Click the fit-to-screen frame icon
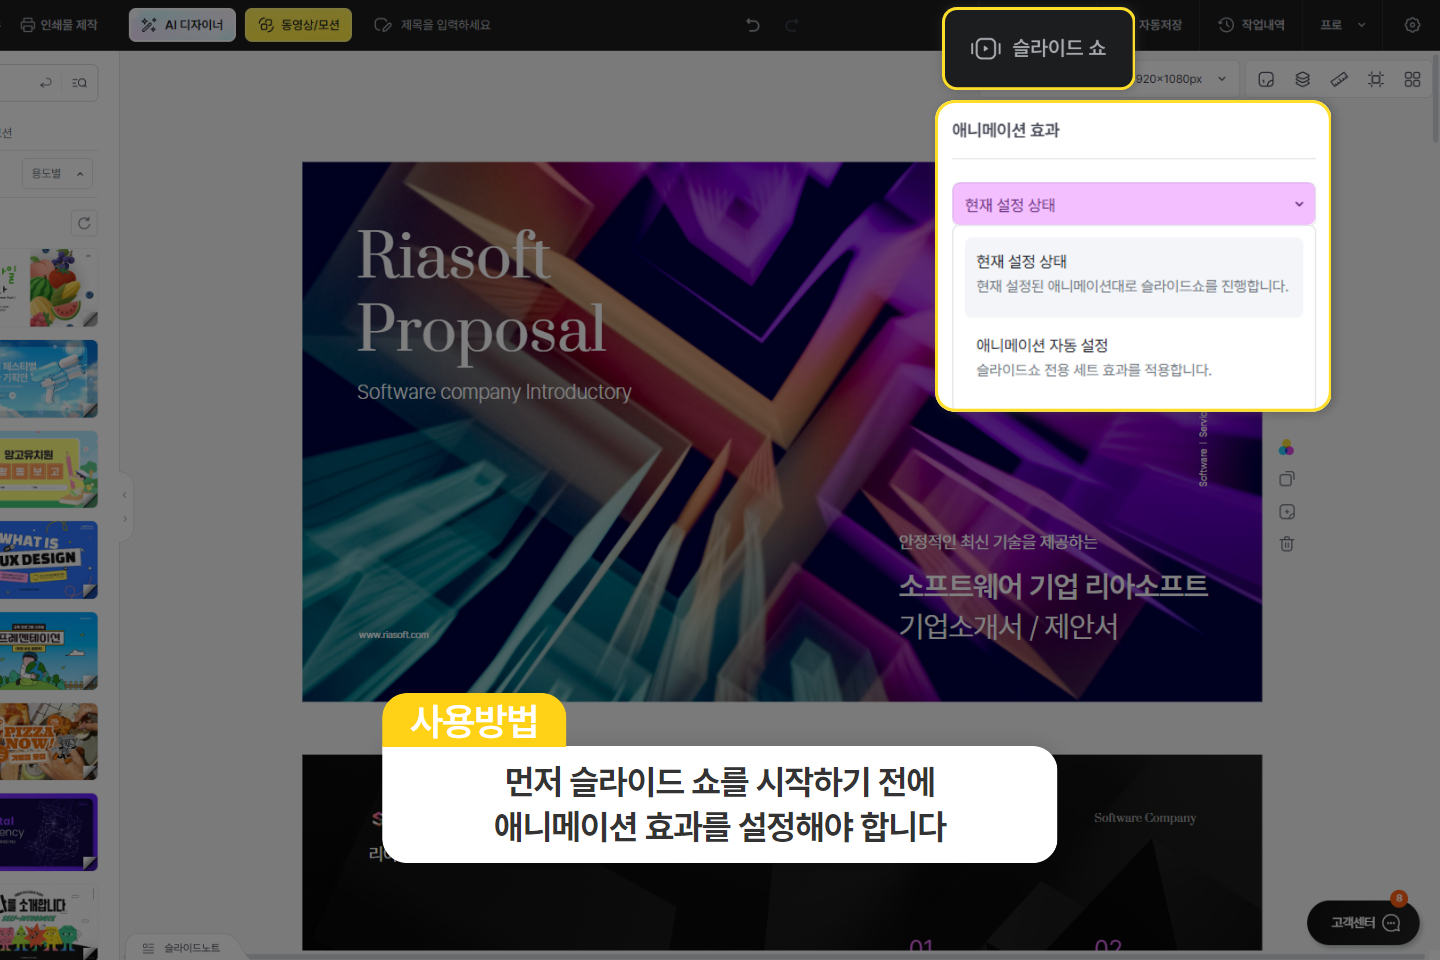 [x=1376, y=79]
